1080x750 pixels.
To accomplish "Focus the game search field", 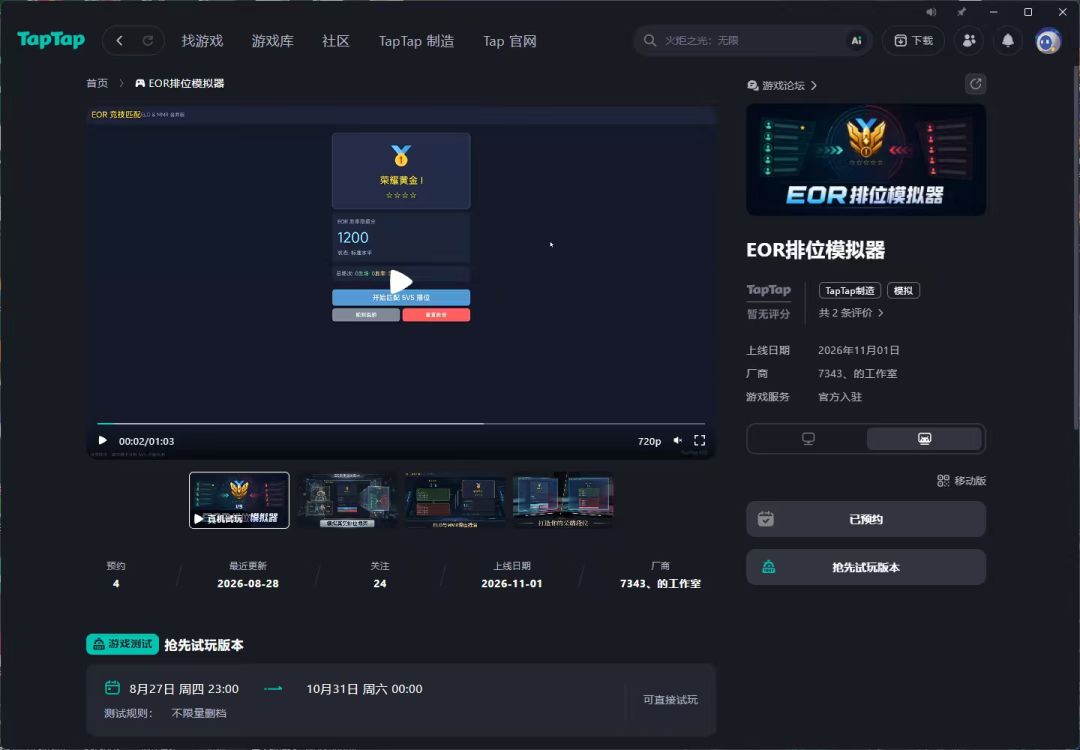I will (x=752, y=41).
